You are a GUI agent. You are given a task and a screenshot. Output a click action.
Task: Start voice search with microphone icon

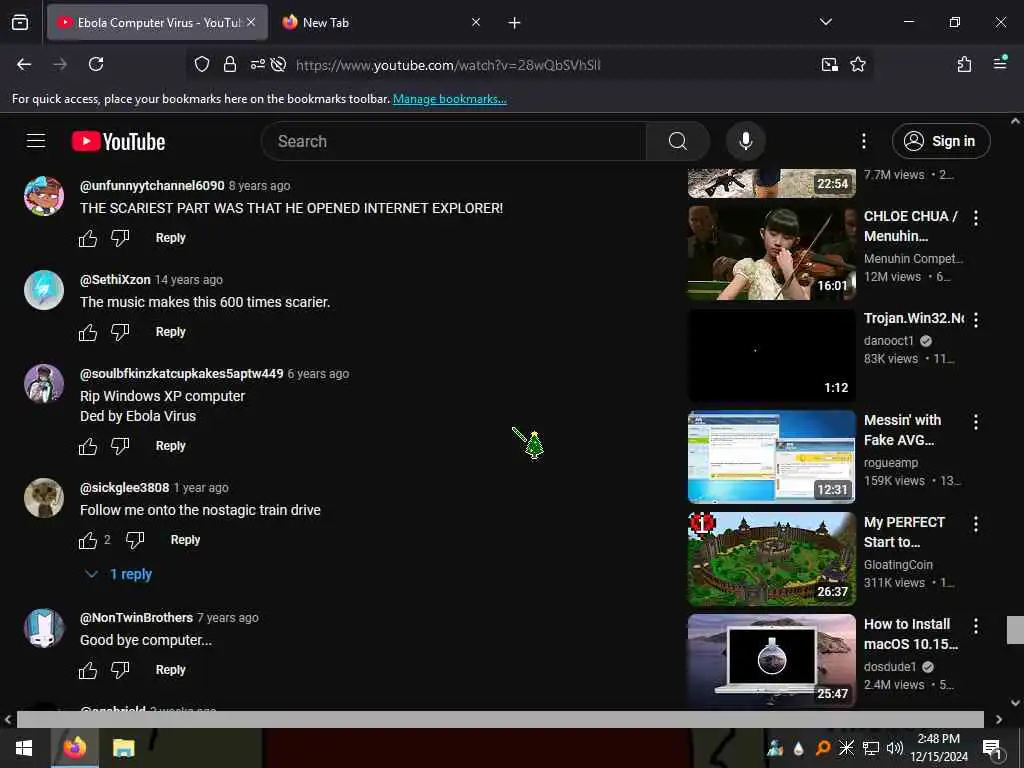click(x=745, y=141)
